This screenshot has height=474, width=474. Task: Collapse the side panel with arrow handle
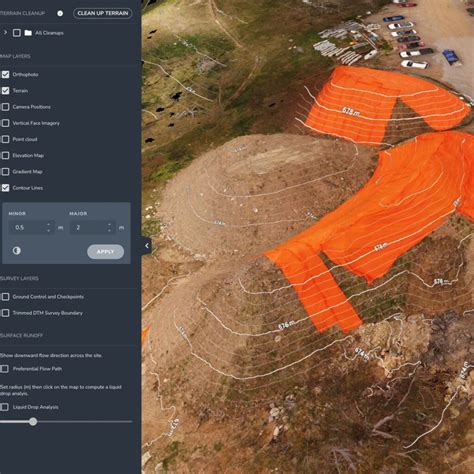(147, 246)
